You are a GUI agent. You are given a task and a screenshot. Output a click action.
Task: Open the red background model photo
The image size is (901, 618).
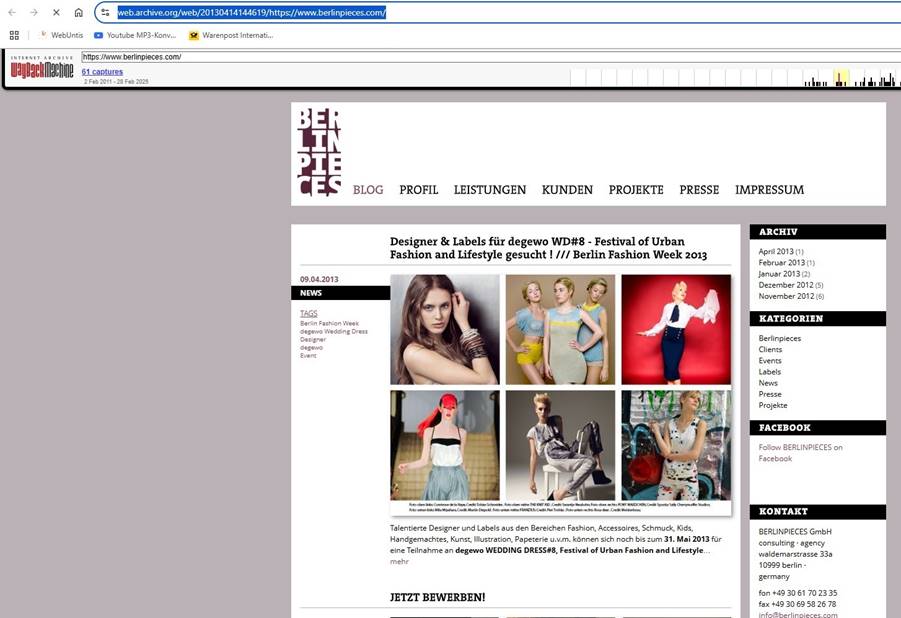tap(676, 329)
